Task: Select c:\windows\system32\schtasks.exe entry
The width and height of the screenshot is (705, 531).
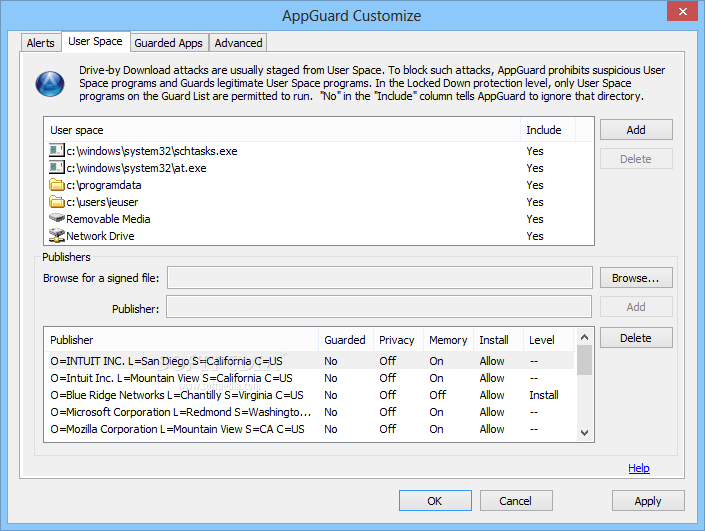Action: [x=152, y=151]
